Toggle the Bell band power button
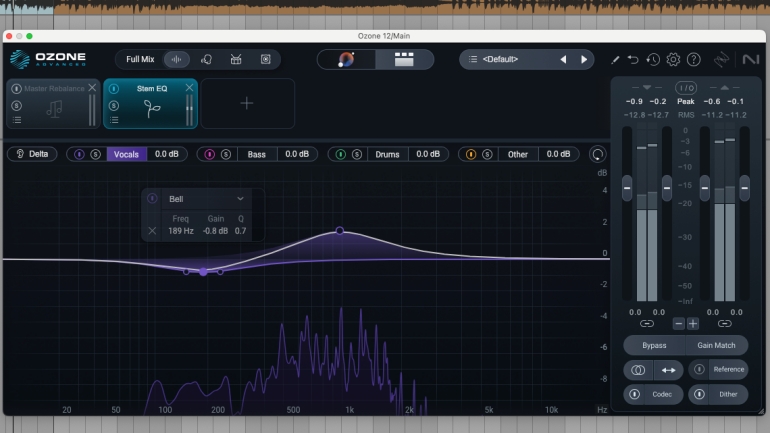The image size is (770, 433). (152, 198)
